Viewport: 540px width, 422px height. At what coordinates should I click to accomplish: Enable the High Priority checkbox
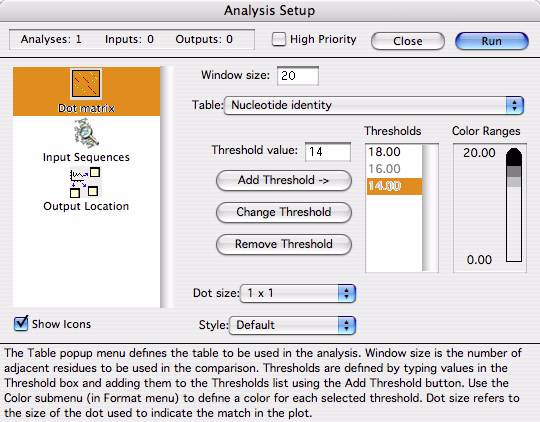(279, 39)
